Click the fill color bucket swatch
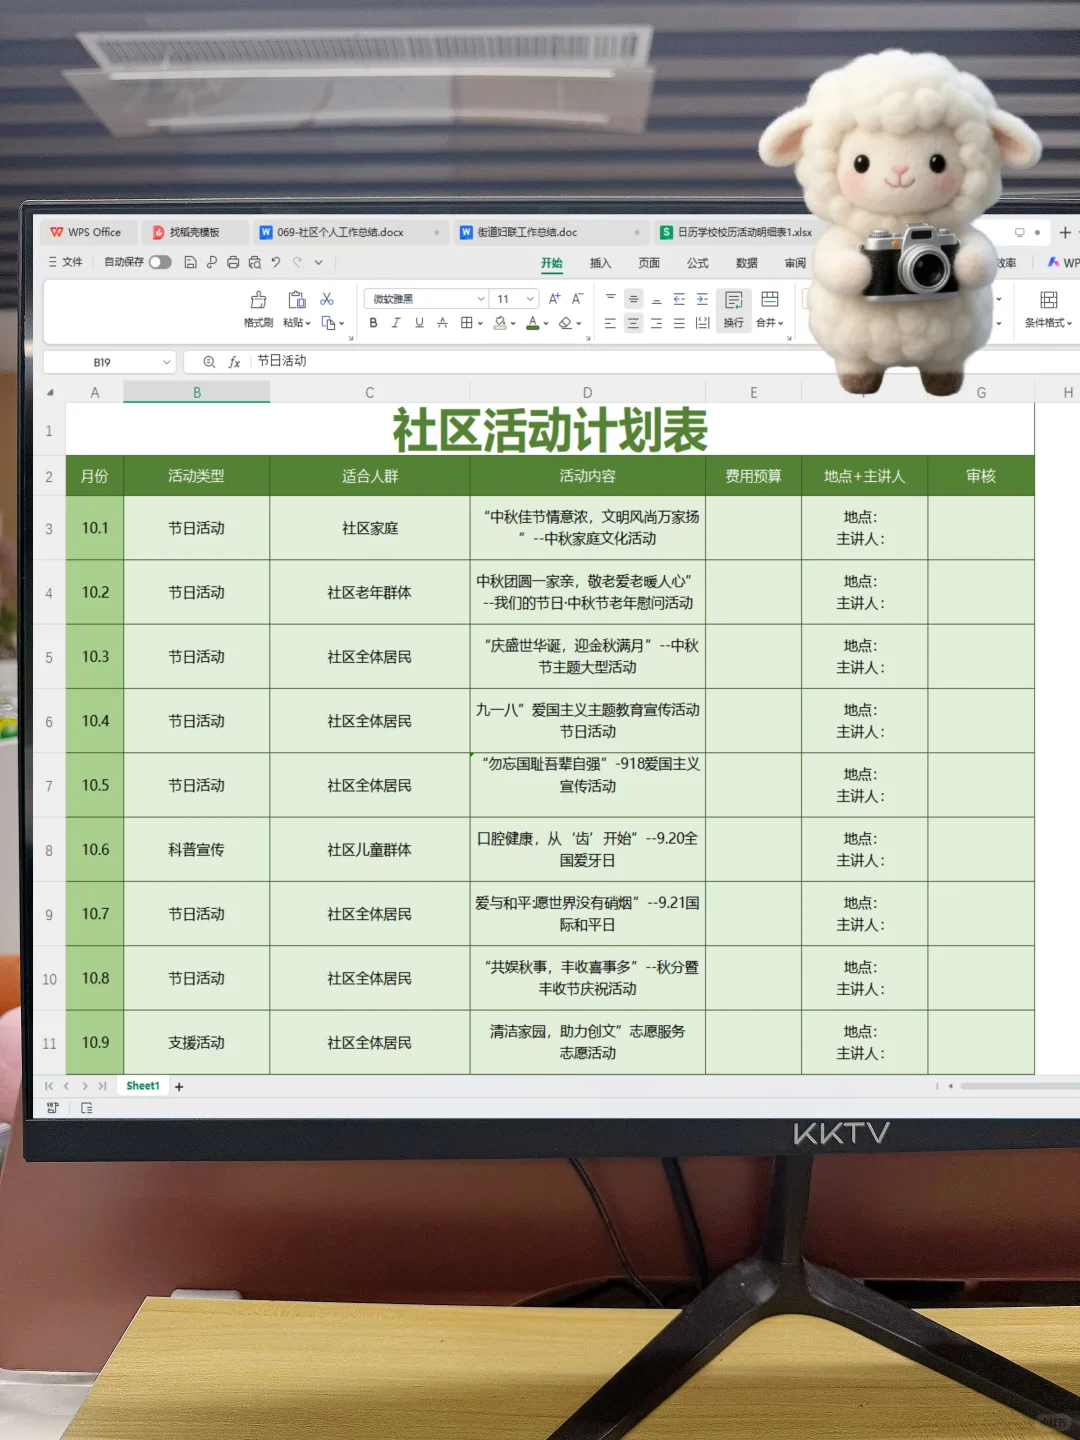1080x1440 pixels. pos(499,323)
